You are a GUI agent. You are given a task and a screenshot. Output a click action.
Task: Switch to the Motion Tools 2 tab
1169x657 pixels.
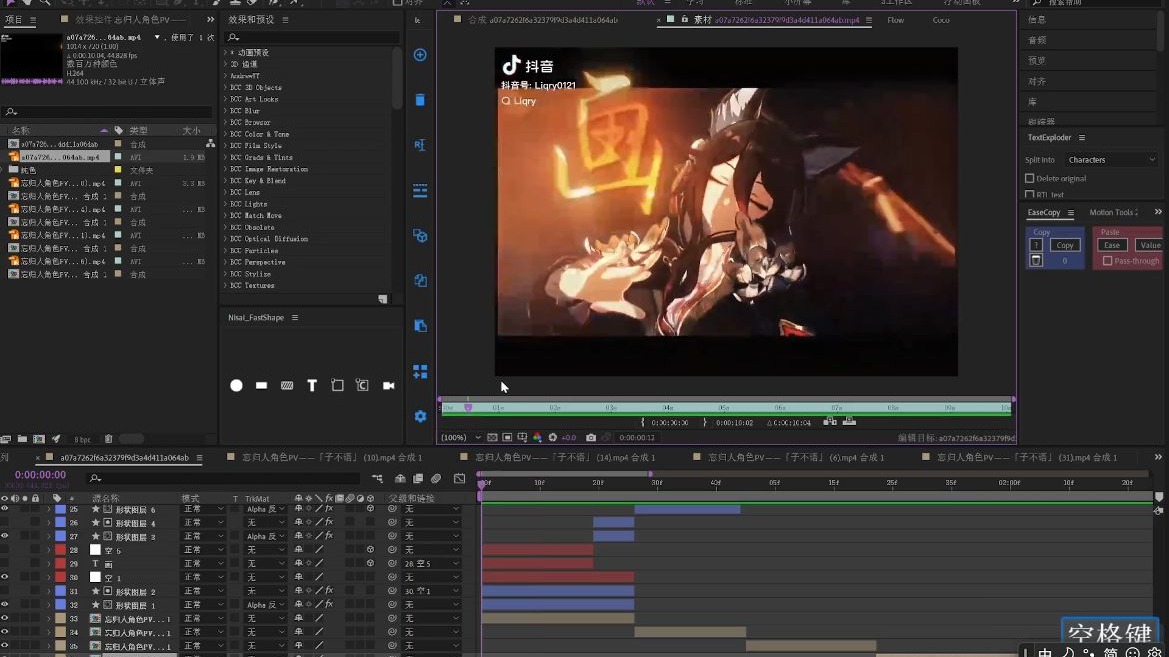point(1113,213)
